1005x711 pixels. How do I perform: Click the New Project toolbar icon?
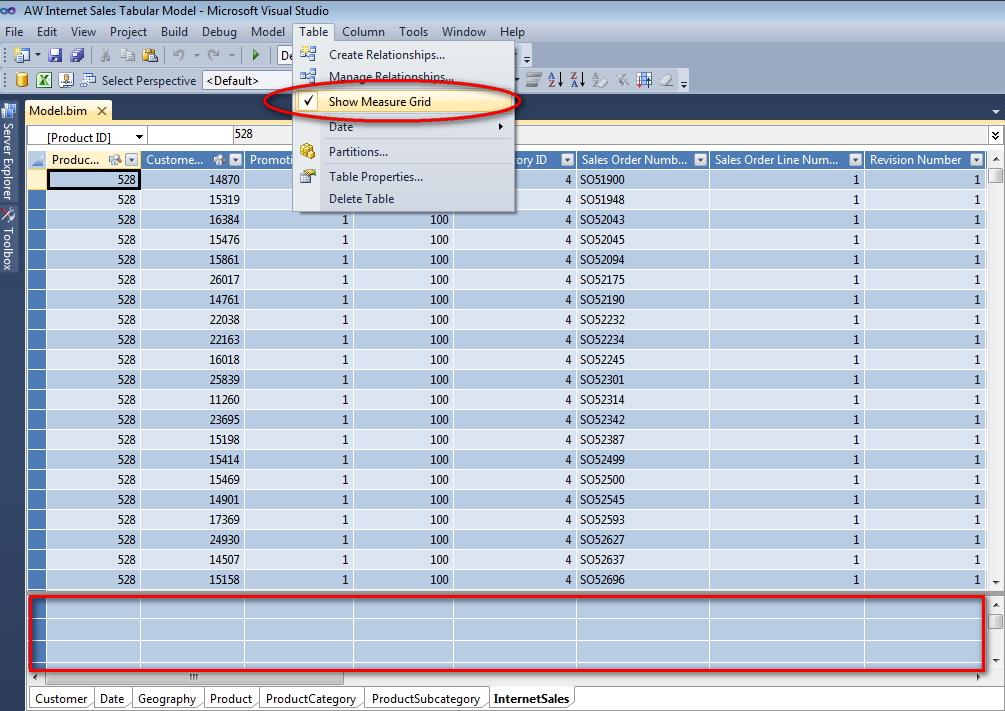point(22,55)
